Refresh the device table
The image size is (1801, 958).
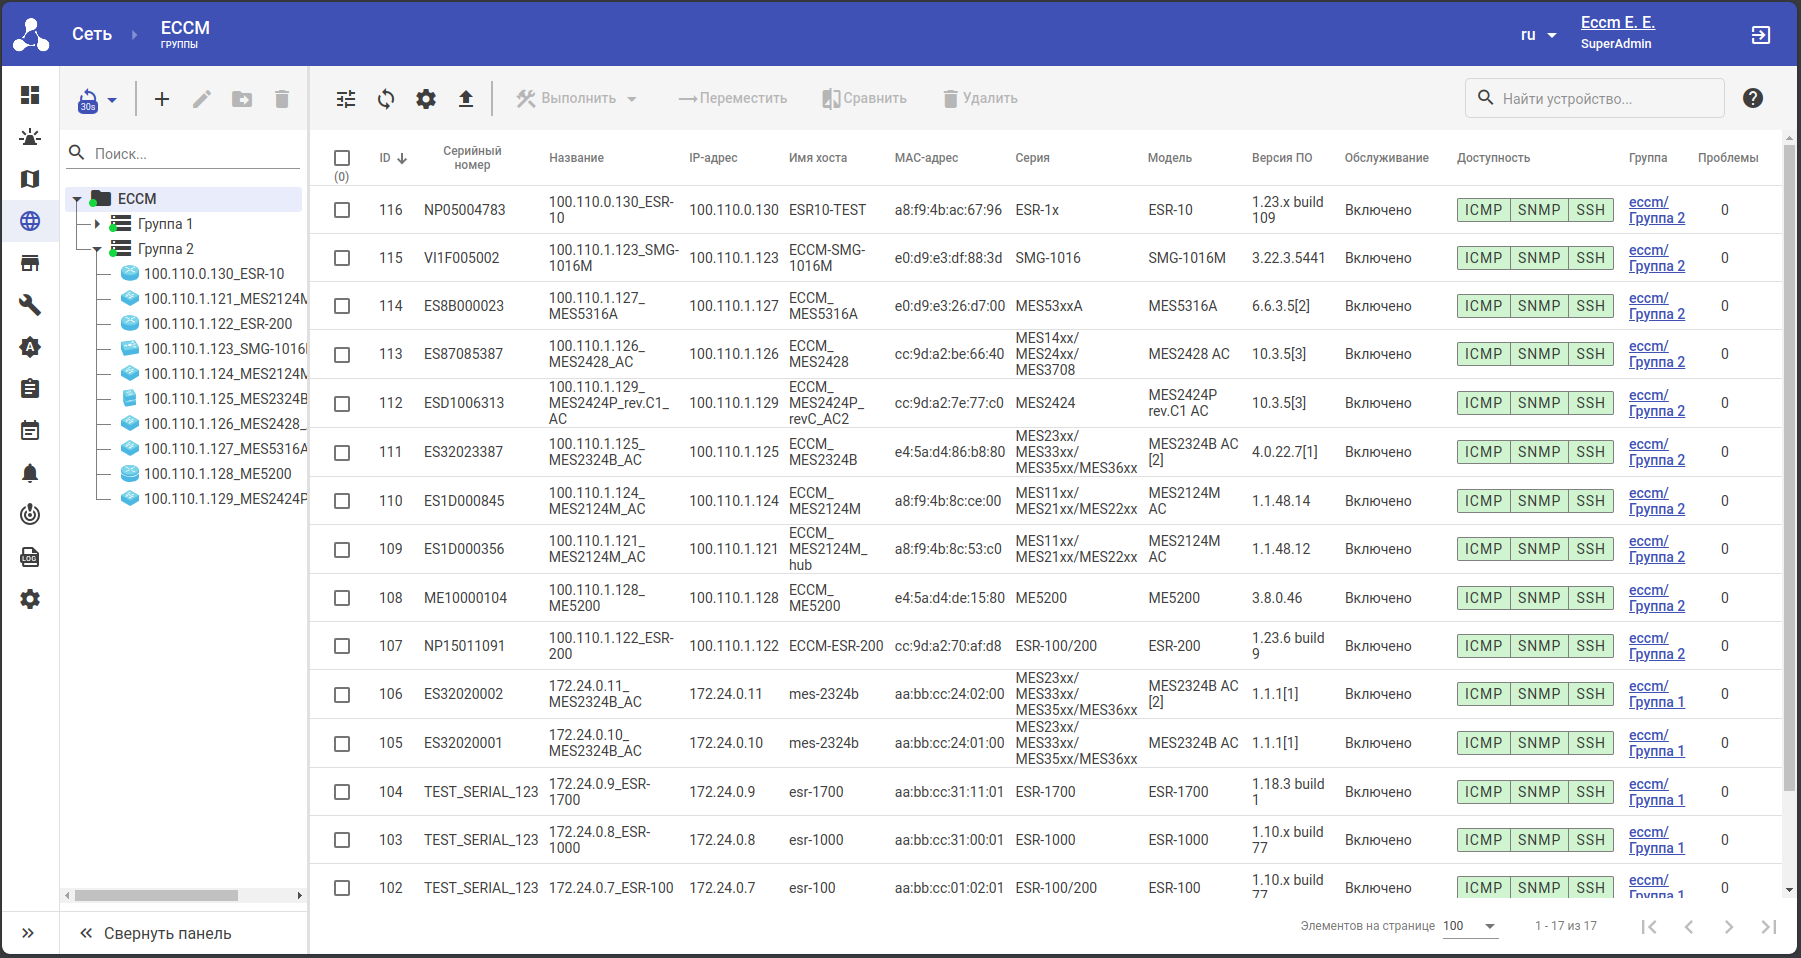click(x=386, y=98)
